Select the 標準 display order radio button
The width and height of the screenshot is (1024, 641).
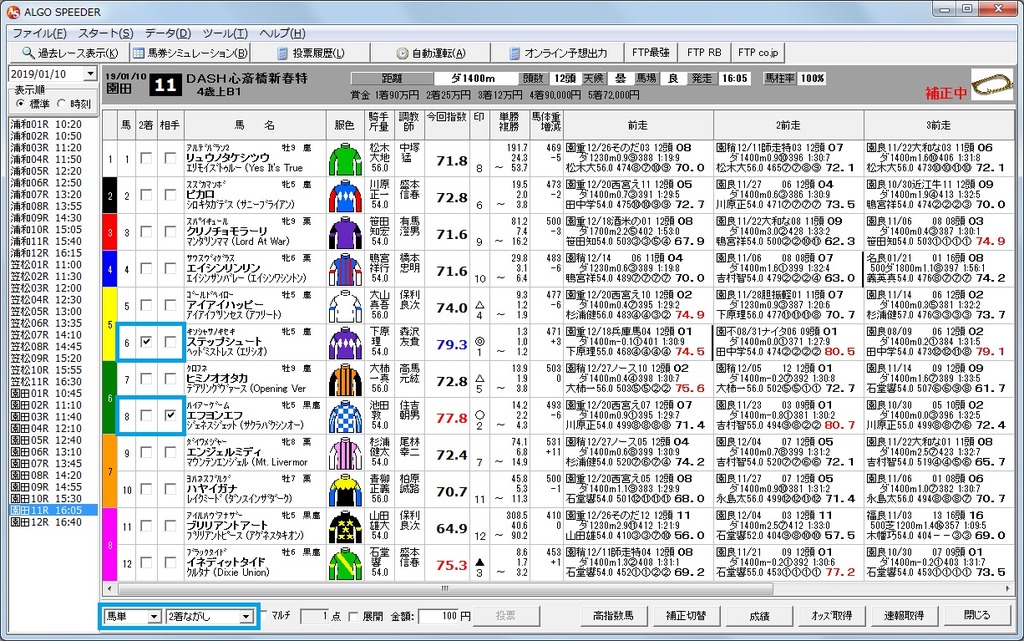pyautogui.click(x=20, y=104)
